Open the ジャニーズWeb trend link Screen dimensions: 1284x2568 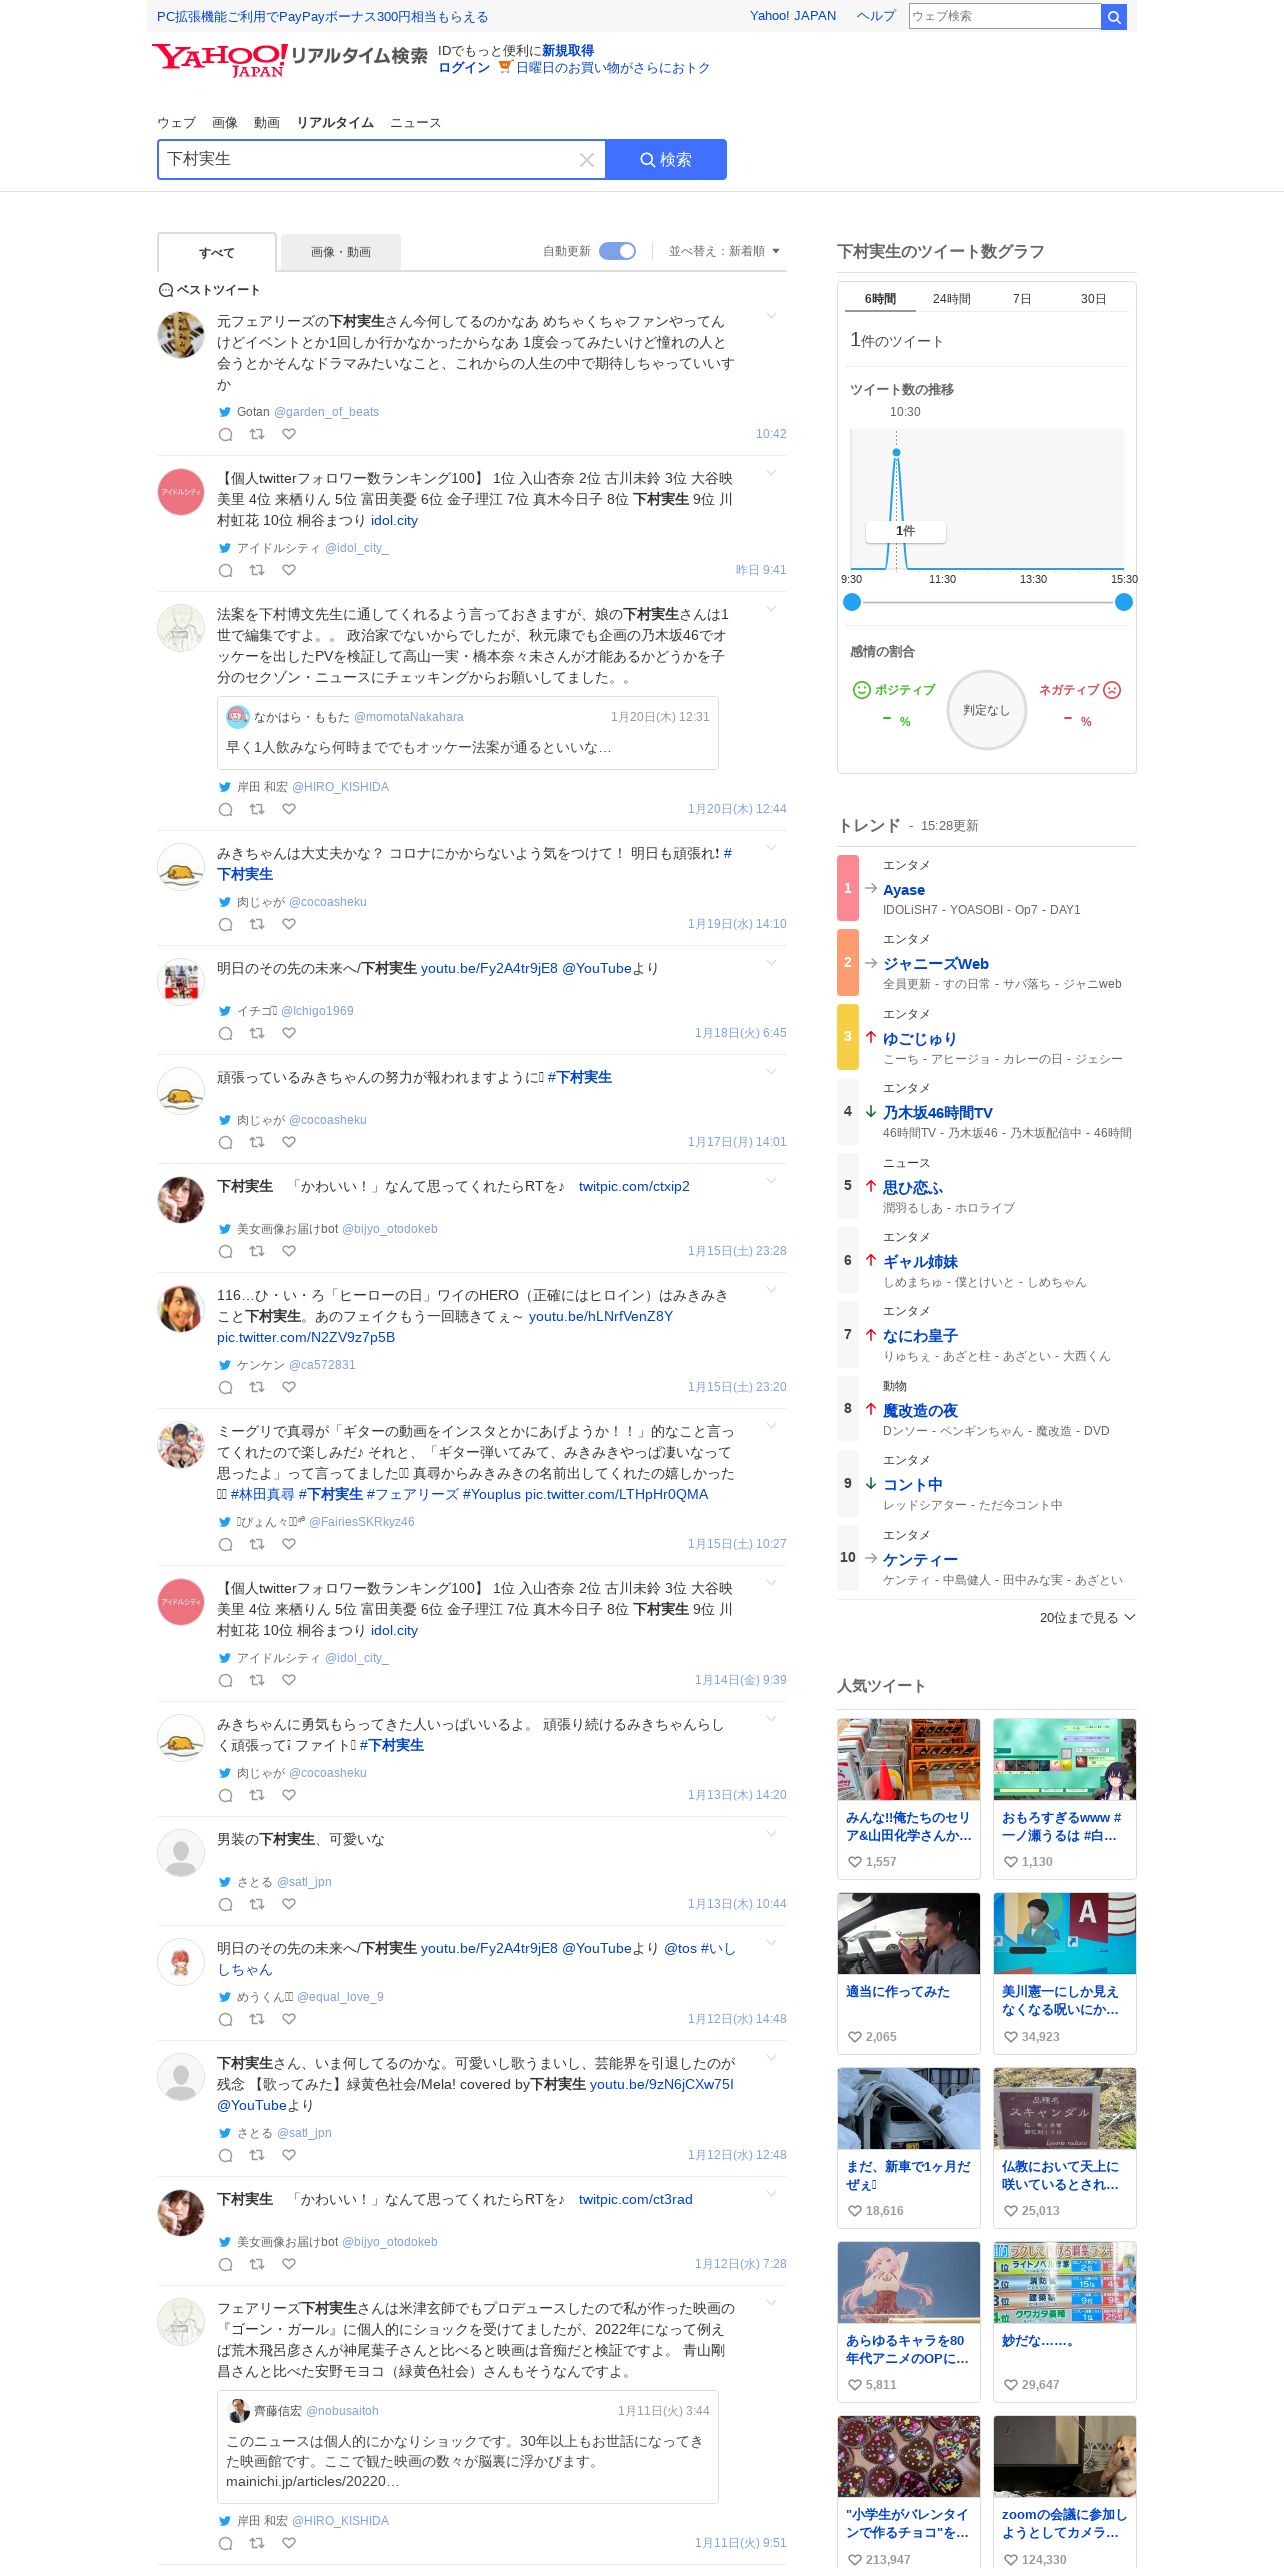tap(936, 964)
